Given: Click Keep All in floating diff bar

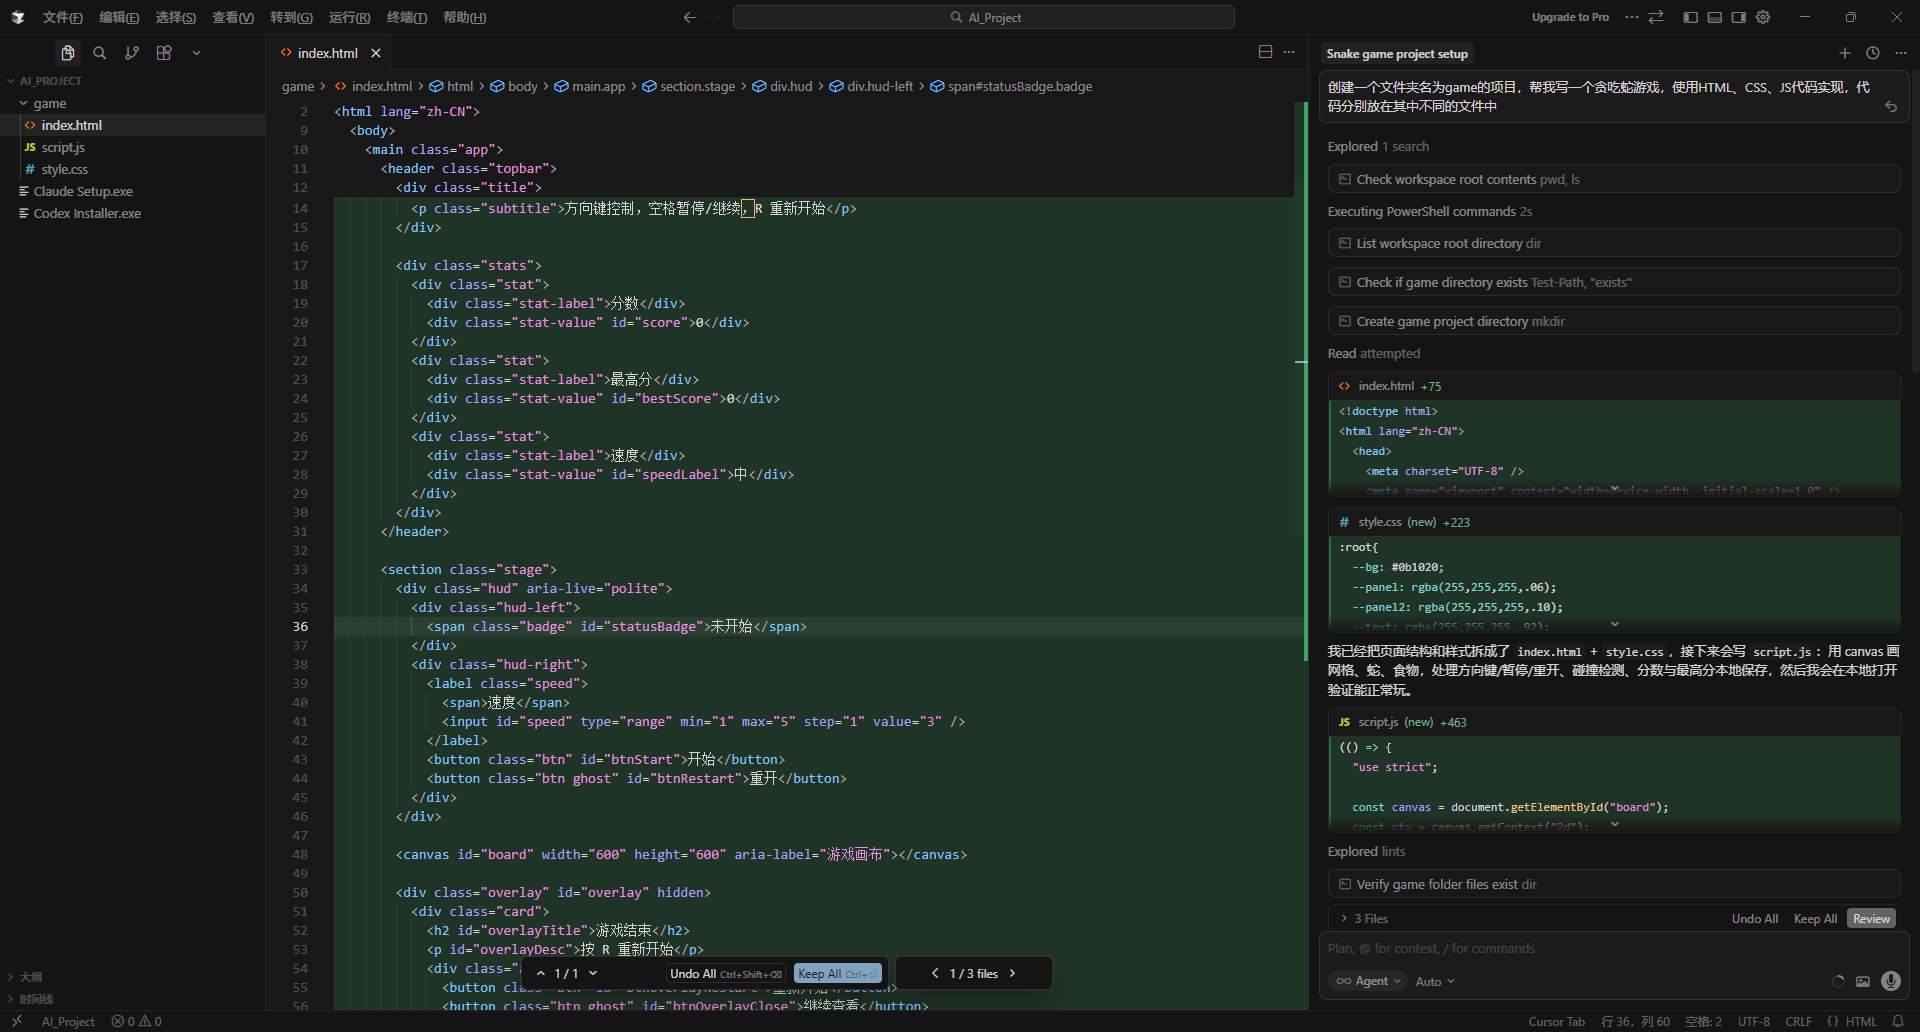Looking at the screenshot, I should pyautogui.click(x=837, y=974).
